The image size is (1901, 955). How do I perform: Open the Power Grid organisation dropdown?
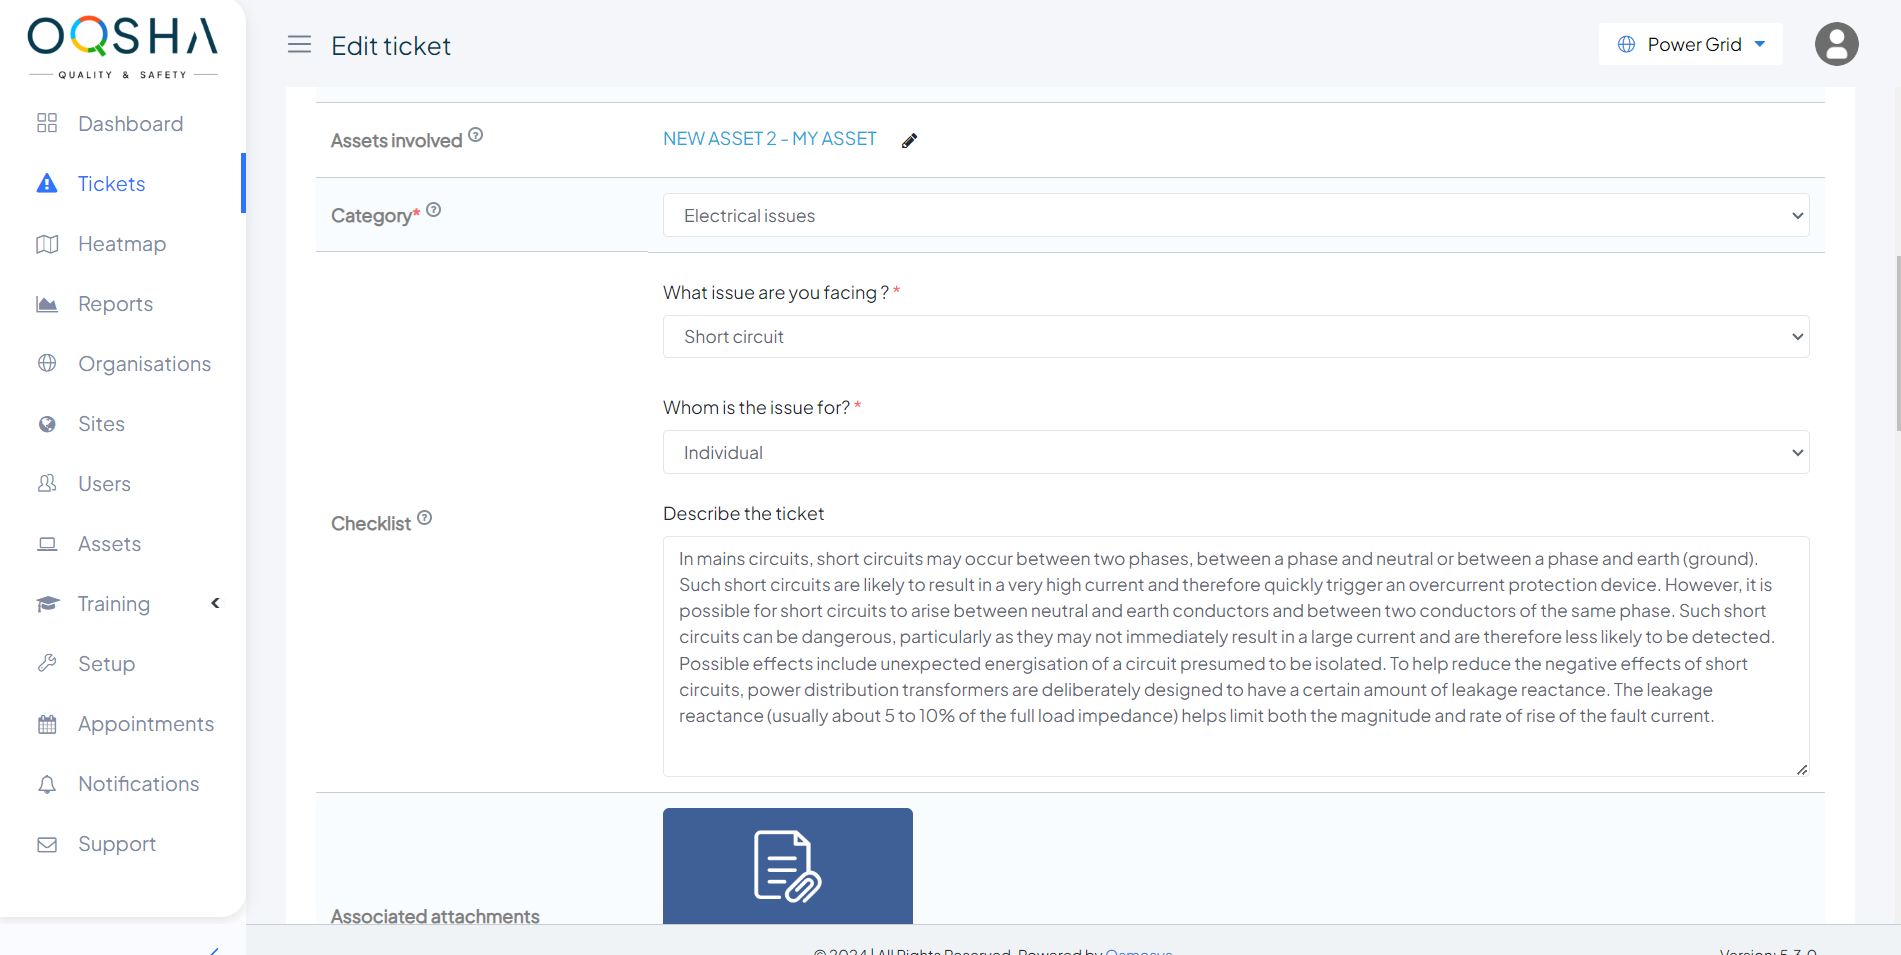click(1690, 45)
